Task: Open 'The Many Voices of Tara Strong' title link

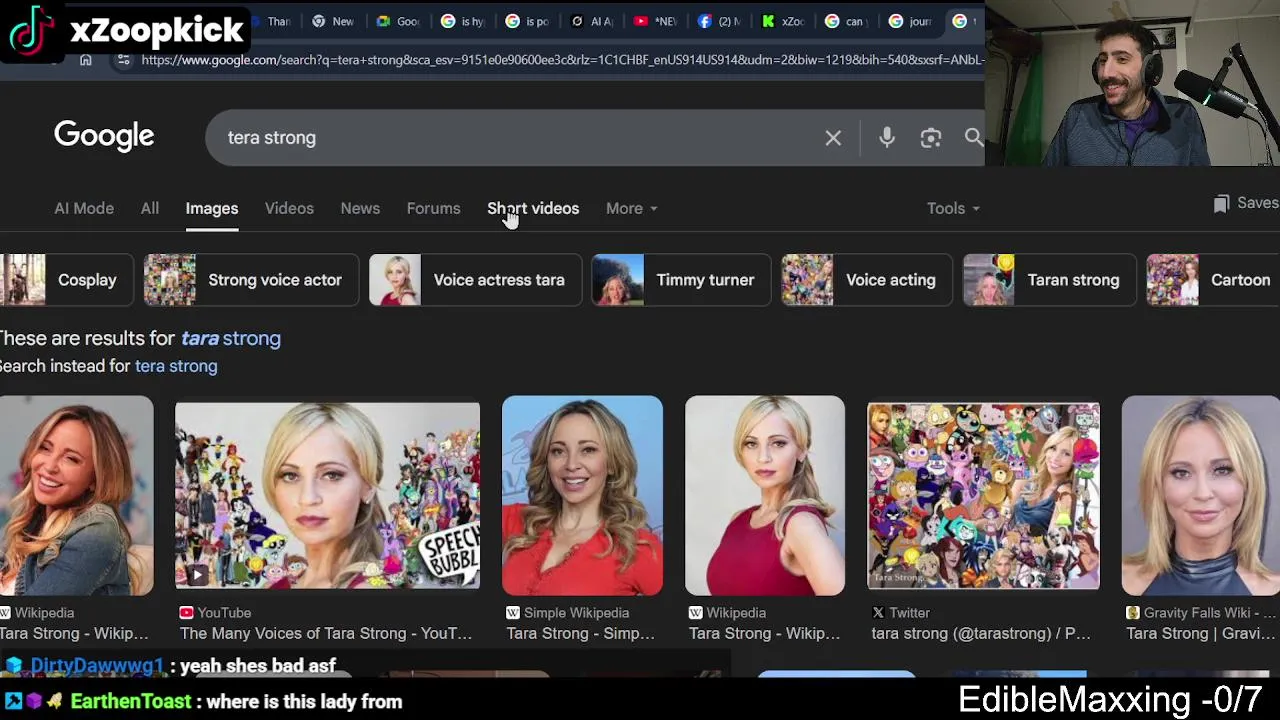Action: (x=326, y=633)
